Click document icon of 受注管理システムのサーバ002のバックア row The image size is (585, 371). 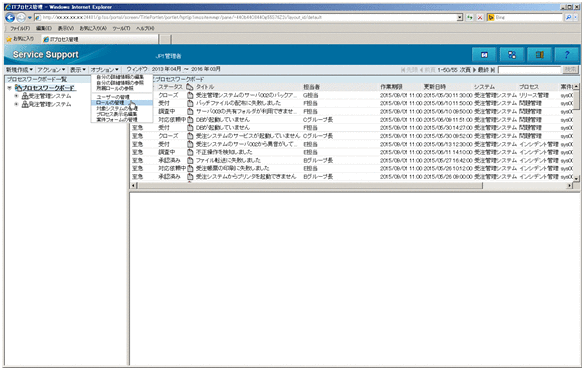[190, 95]
